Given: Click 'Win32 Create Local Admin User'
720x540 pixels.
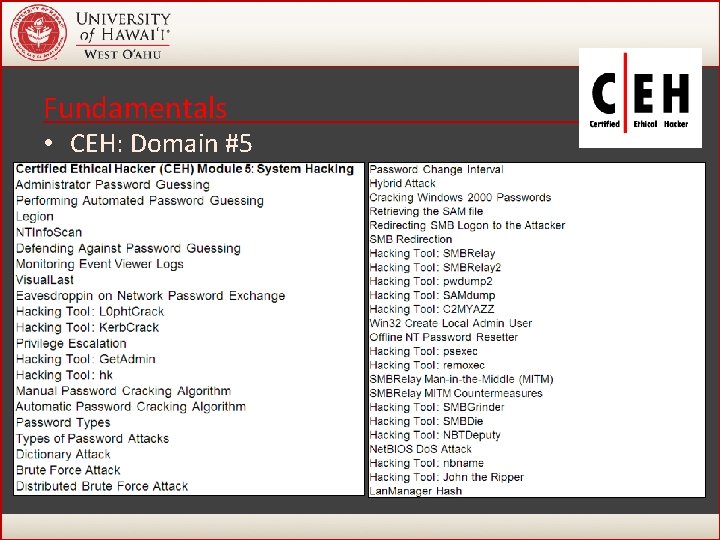Looking at the screenshot, I should point(450,323).
